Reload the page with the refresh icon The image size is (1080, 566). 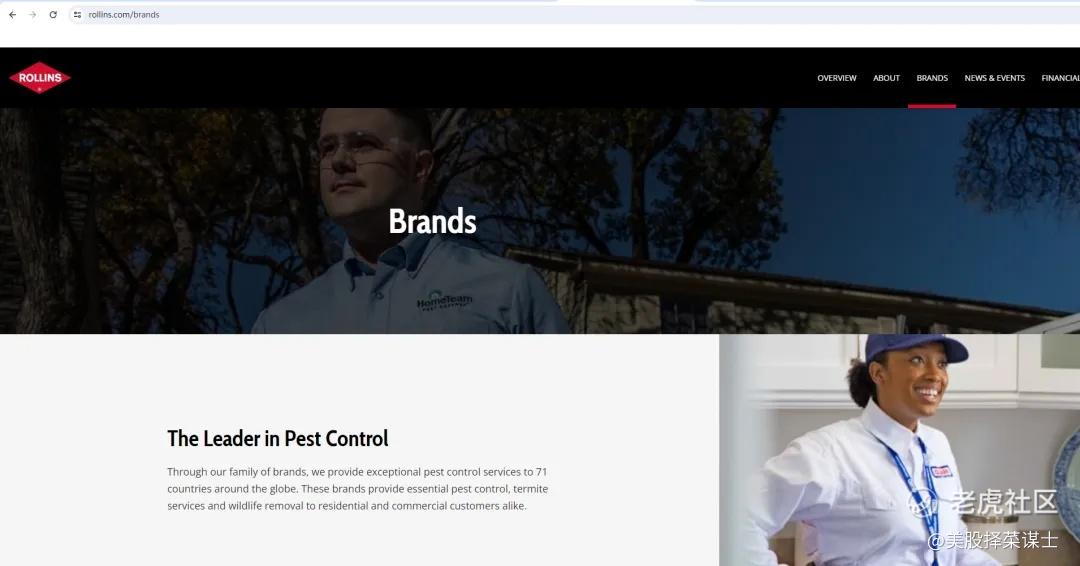pyautogui.click(x=53, y=14)
